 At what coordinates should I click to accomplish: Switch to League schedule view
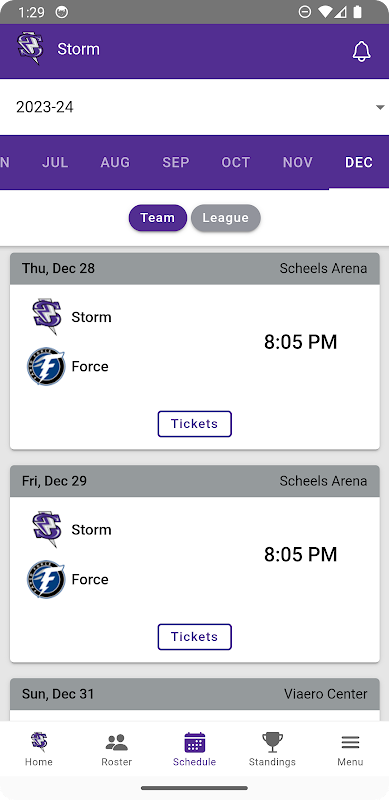[x=226, y=218]
